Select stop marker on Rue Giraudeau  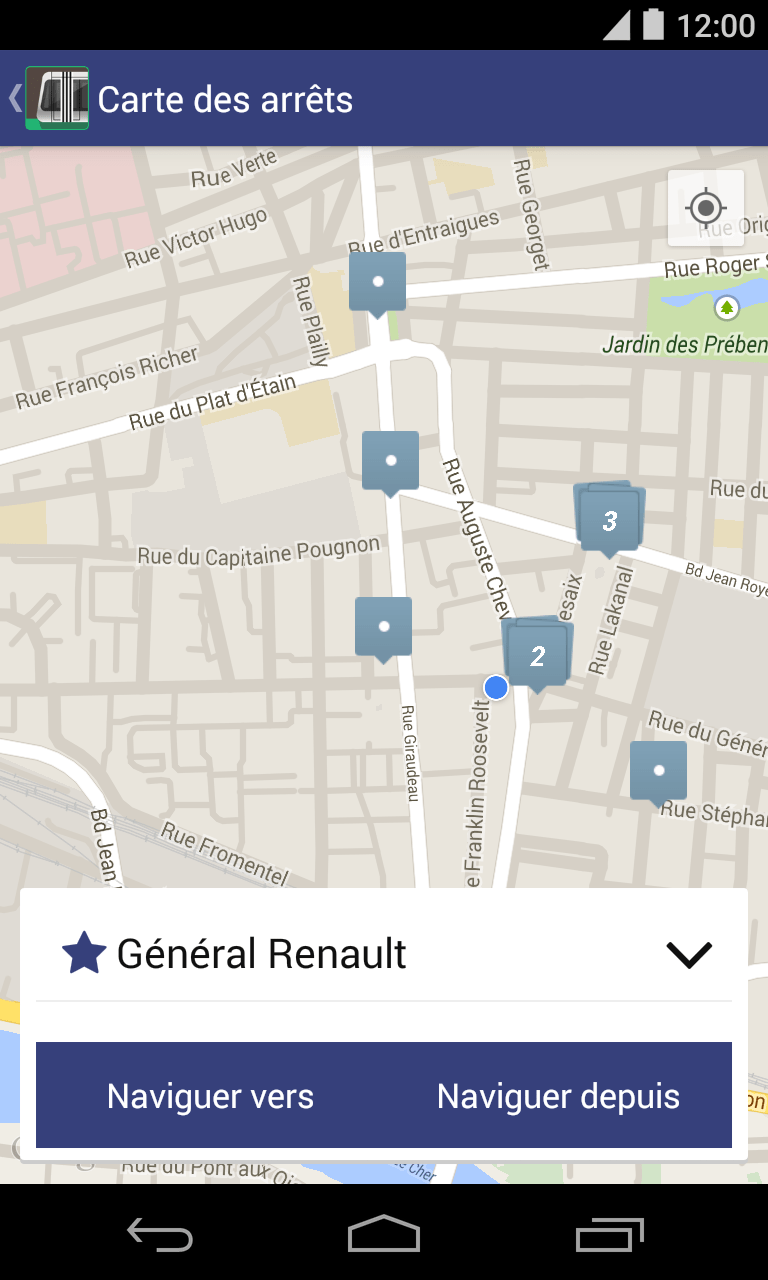[x=384, y=627]
